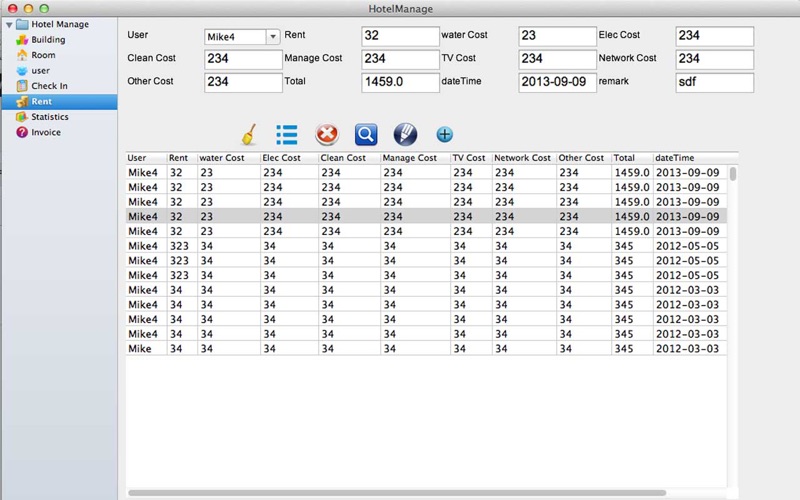Focus the Elec Cost input field

(x=714, y=36)
